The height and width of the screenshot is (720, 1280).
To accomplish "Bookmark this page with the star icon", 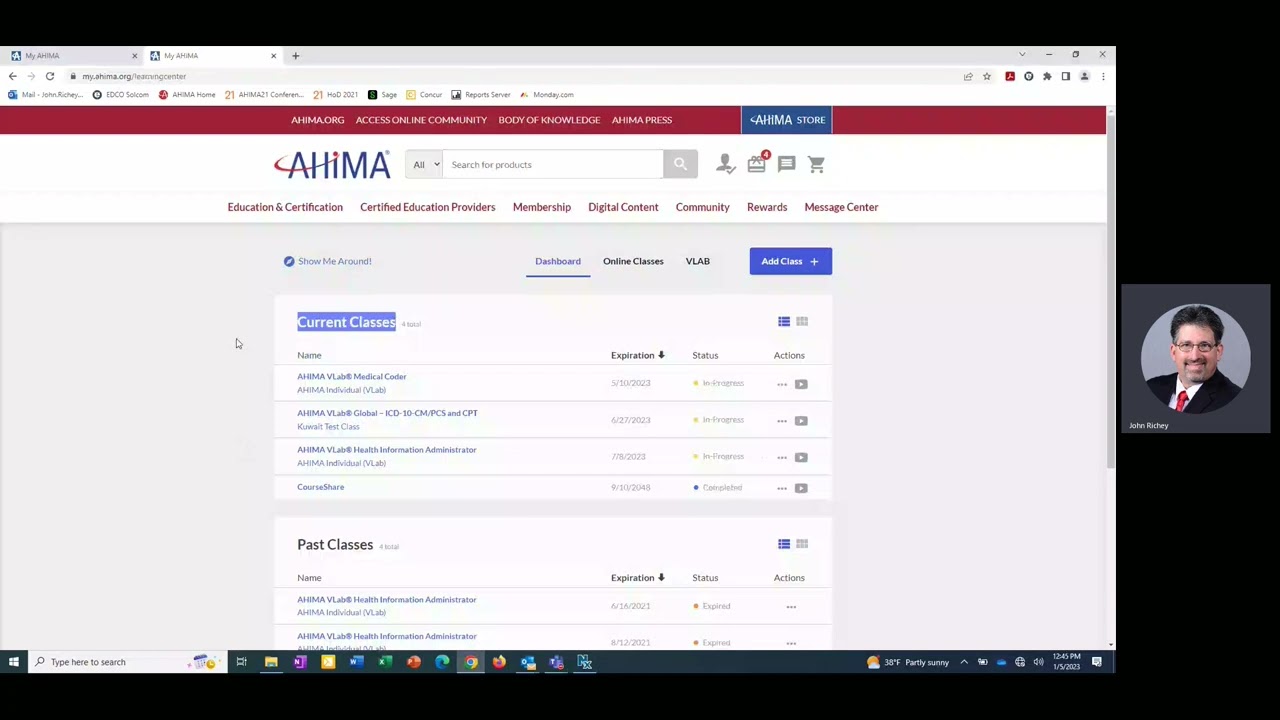I will tap(987, 76).
